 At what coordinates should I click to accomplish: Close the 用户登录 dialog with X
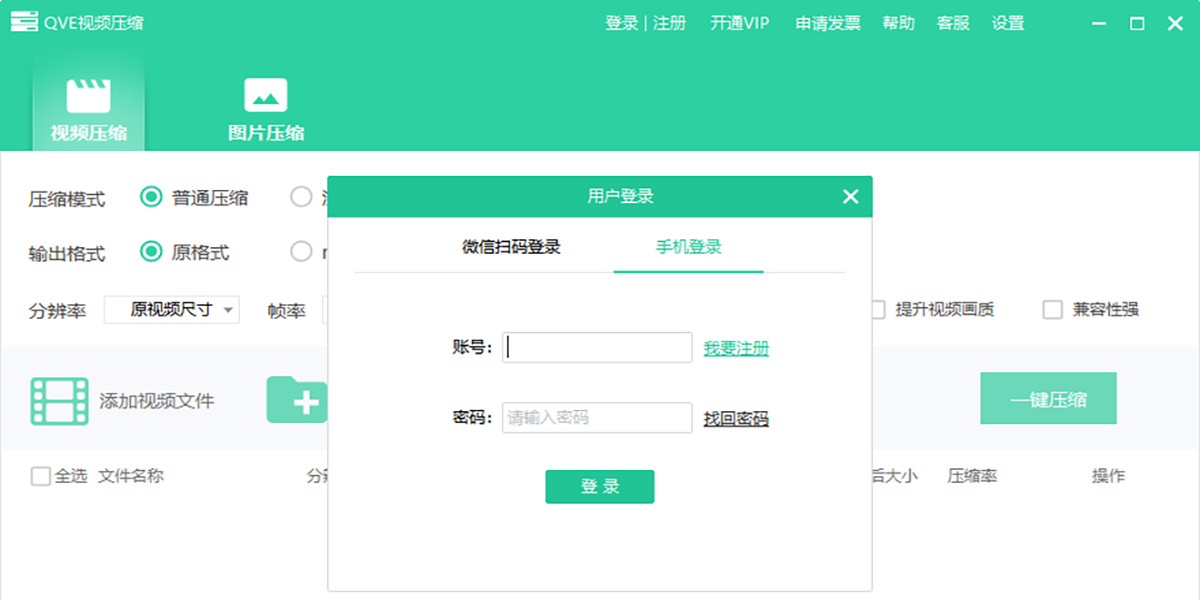tap(850, 197)
